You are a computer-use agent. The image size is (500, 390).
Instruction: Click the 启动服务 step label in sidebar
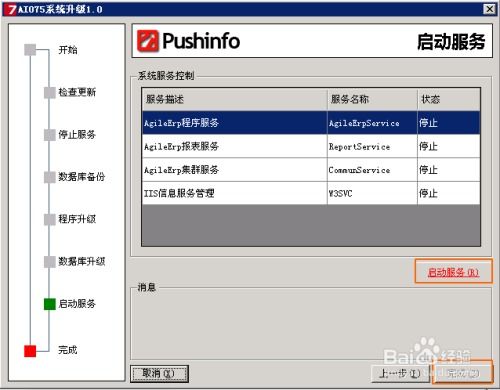click(77, 304)
